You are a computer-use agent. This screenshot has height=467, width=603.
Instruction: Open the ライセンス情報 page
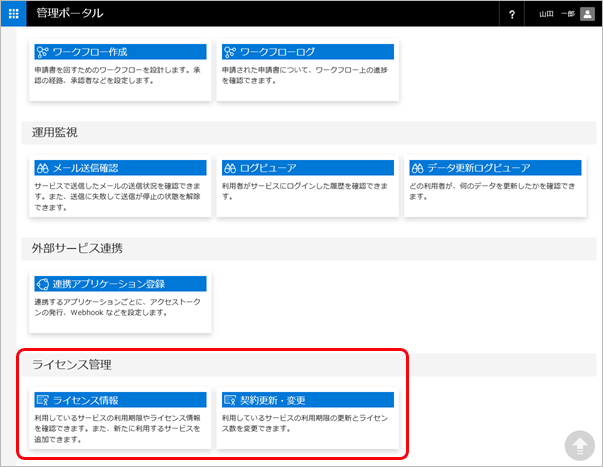coord(85,400)
